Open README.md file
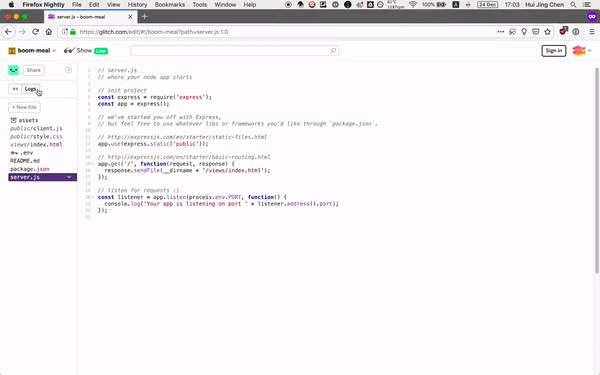Viewport: 600px width, 375px height. [x=25, y=161]
